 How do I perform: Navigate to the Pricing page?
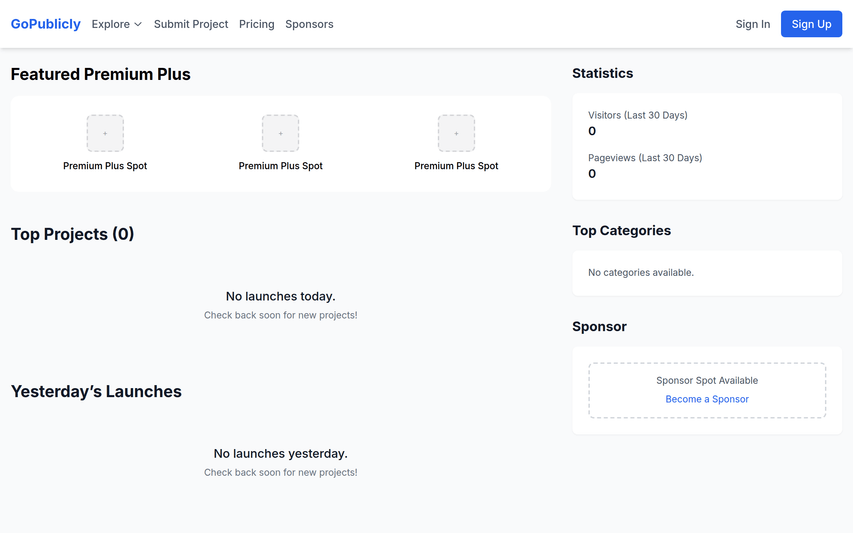[x=257, y=24]
